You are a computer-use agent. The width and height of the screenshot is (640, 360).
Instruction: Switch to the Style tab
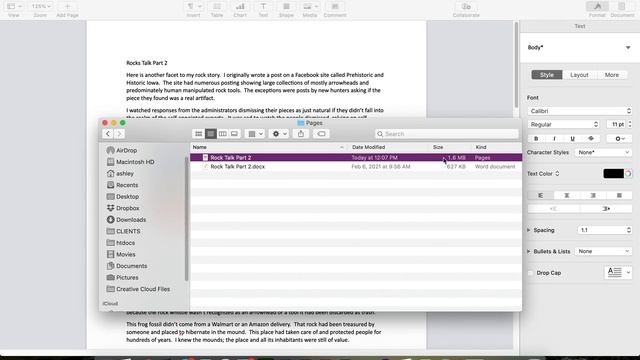tap(547, 75)
